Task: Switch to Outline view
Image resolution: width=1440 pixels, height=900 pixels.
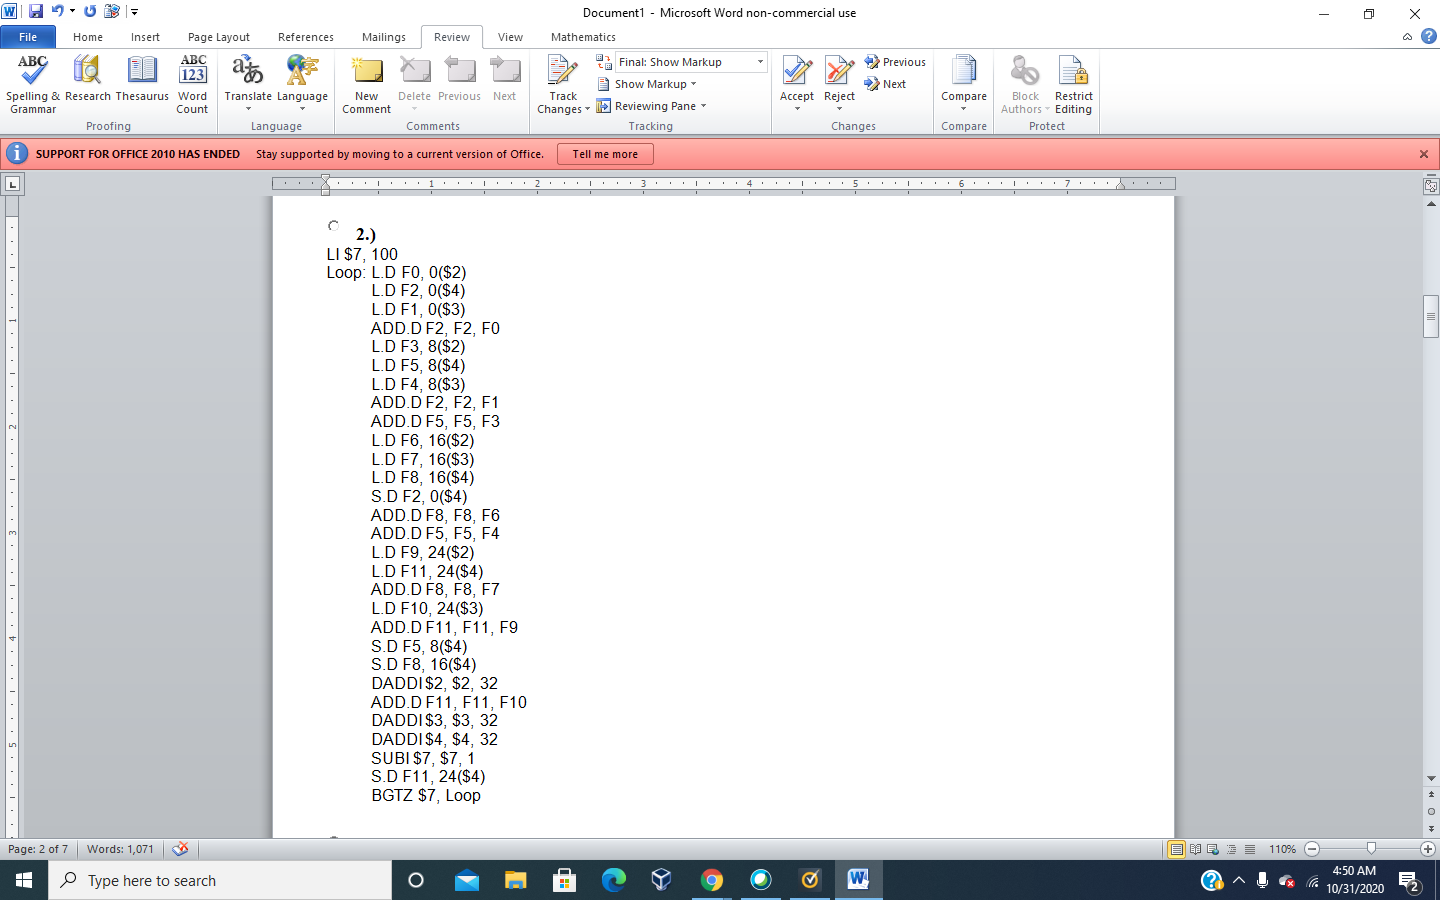Action: click(x=1231, y=849)
